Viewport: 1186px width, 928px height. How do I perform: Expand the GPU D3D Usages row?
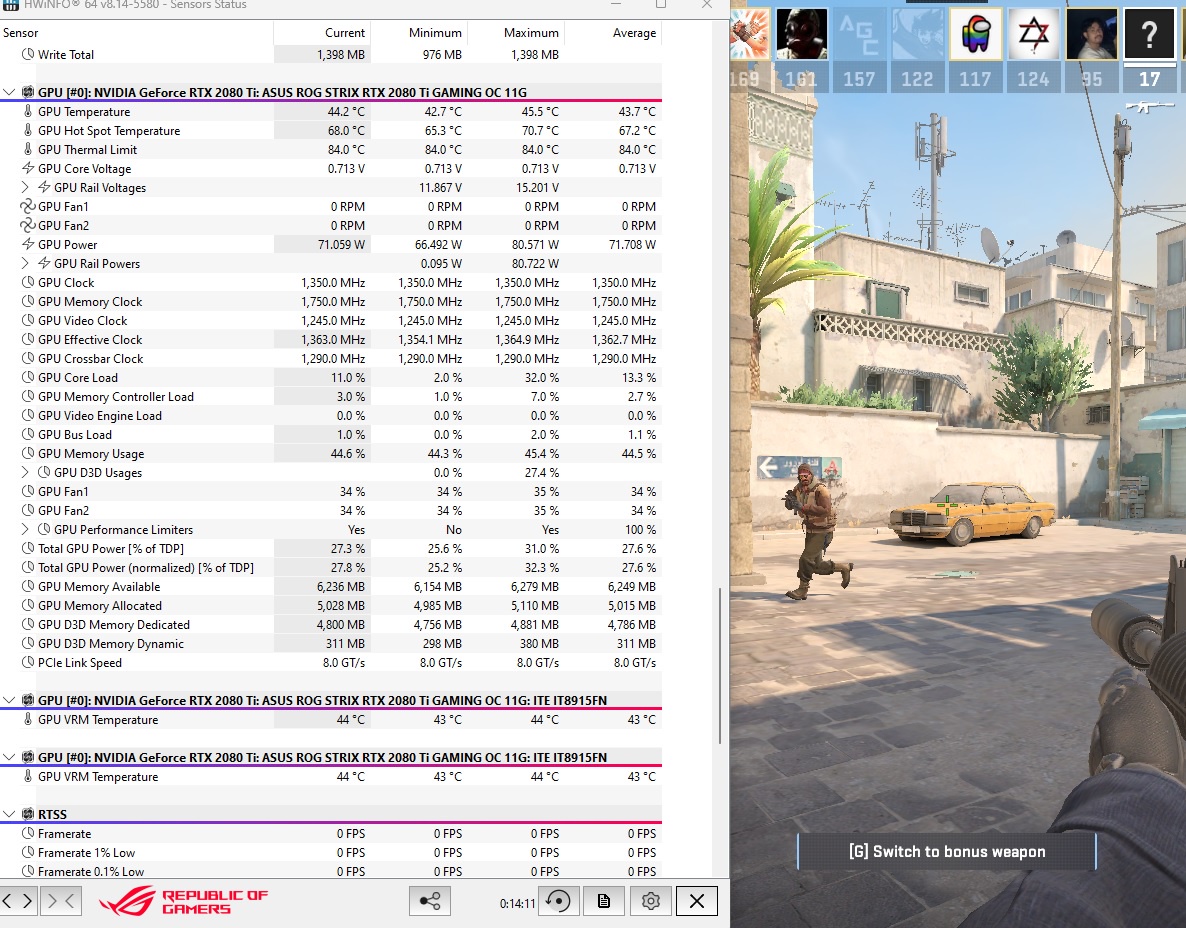(25, 472)
